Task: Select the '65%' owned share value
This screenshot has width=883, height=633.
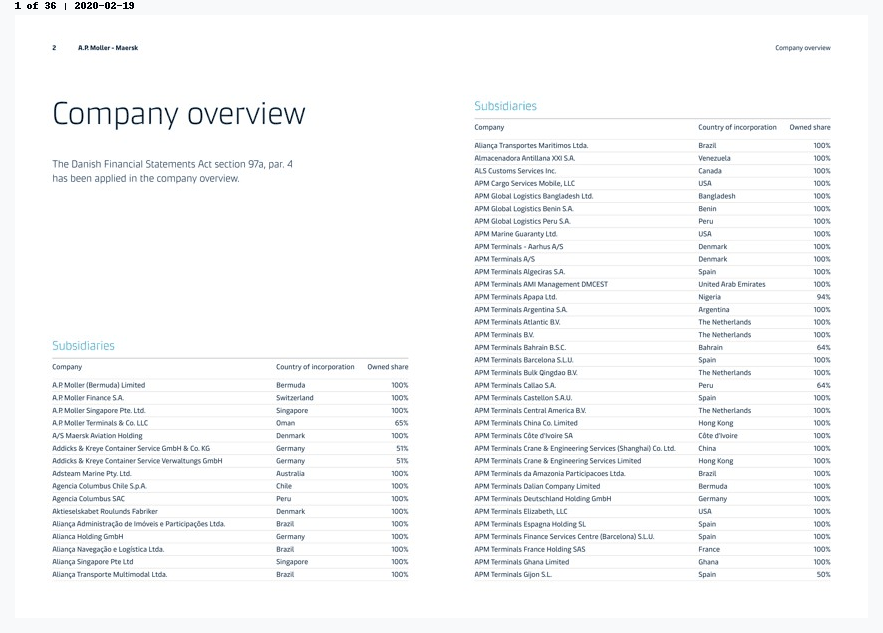Action: (x=402, y=423)
